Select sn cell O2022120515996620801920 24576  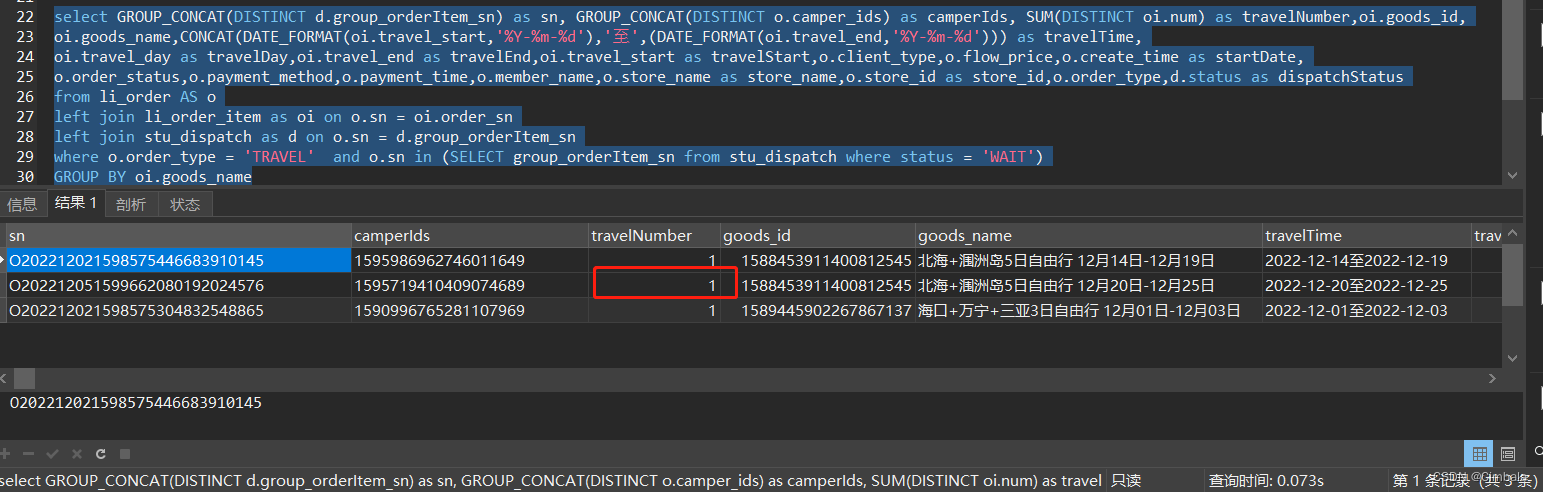tap(178, 286)
